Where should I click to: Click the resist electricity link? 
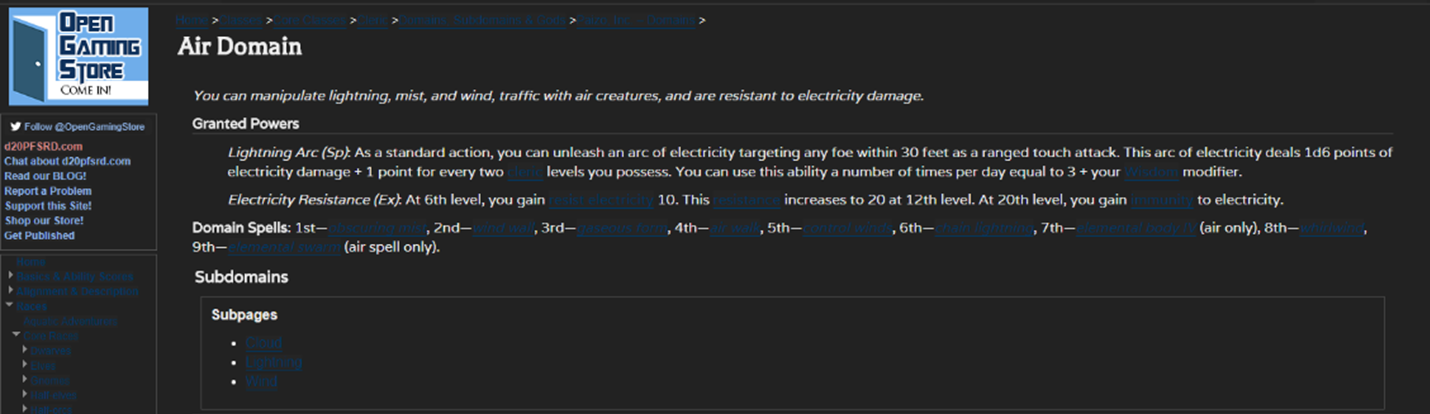(x=601, y=199)
